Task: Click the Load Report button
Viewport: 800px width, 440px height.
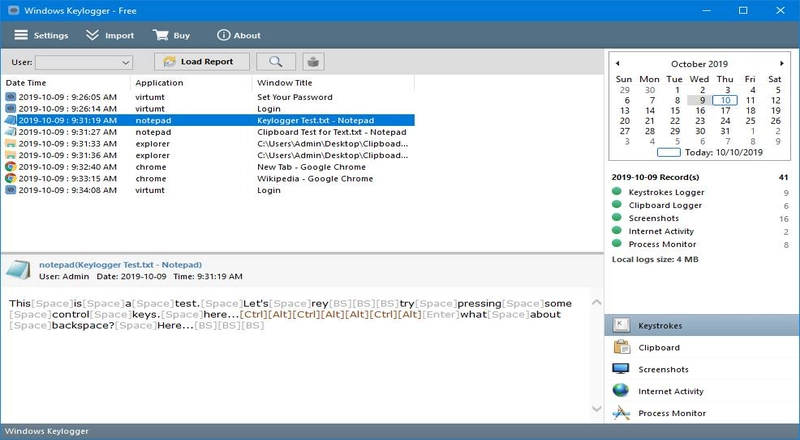Action: (202, 62)
